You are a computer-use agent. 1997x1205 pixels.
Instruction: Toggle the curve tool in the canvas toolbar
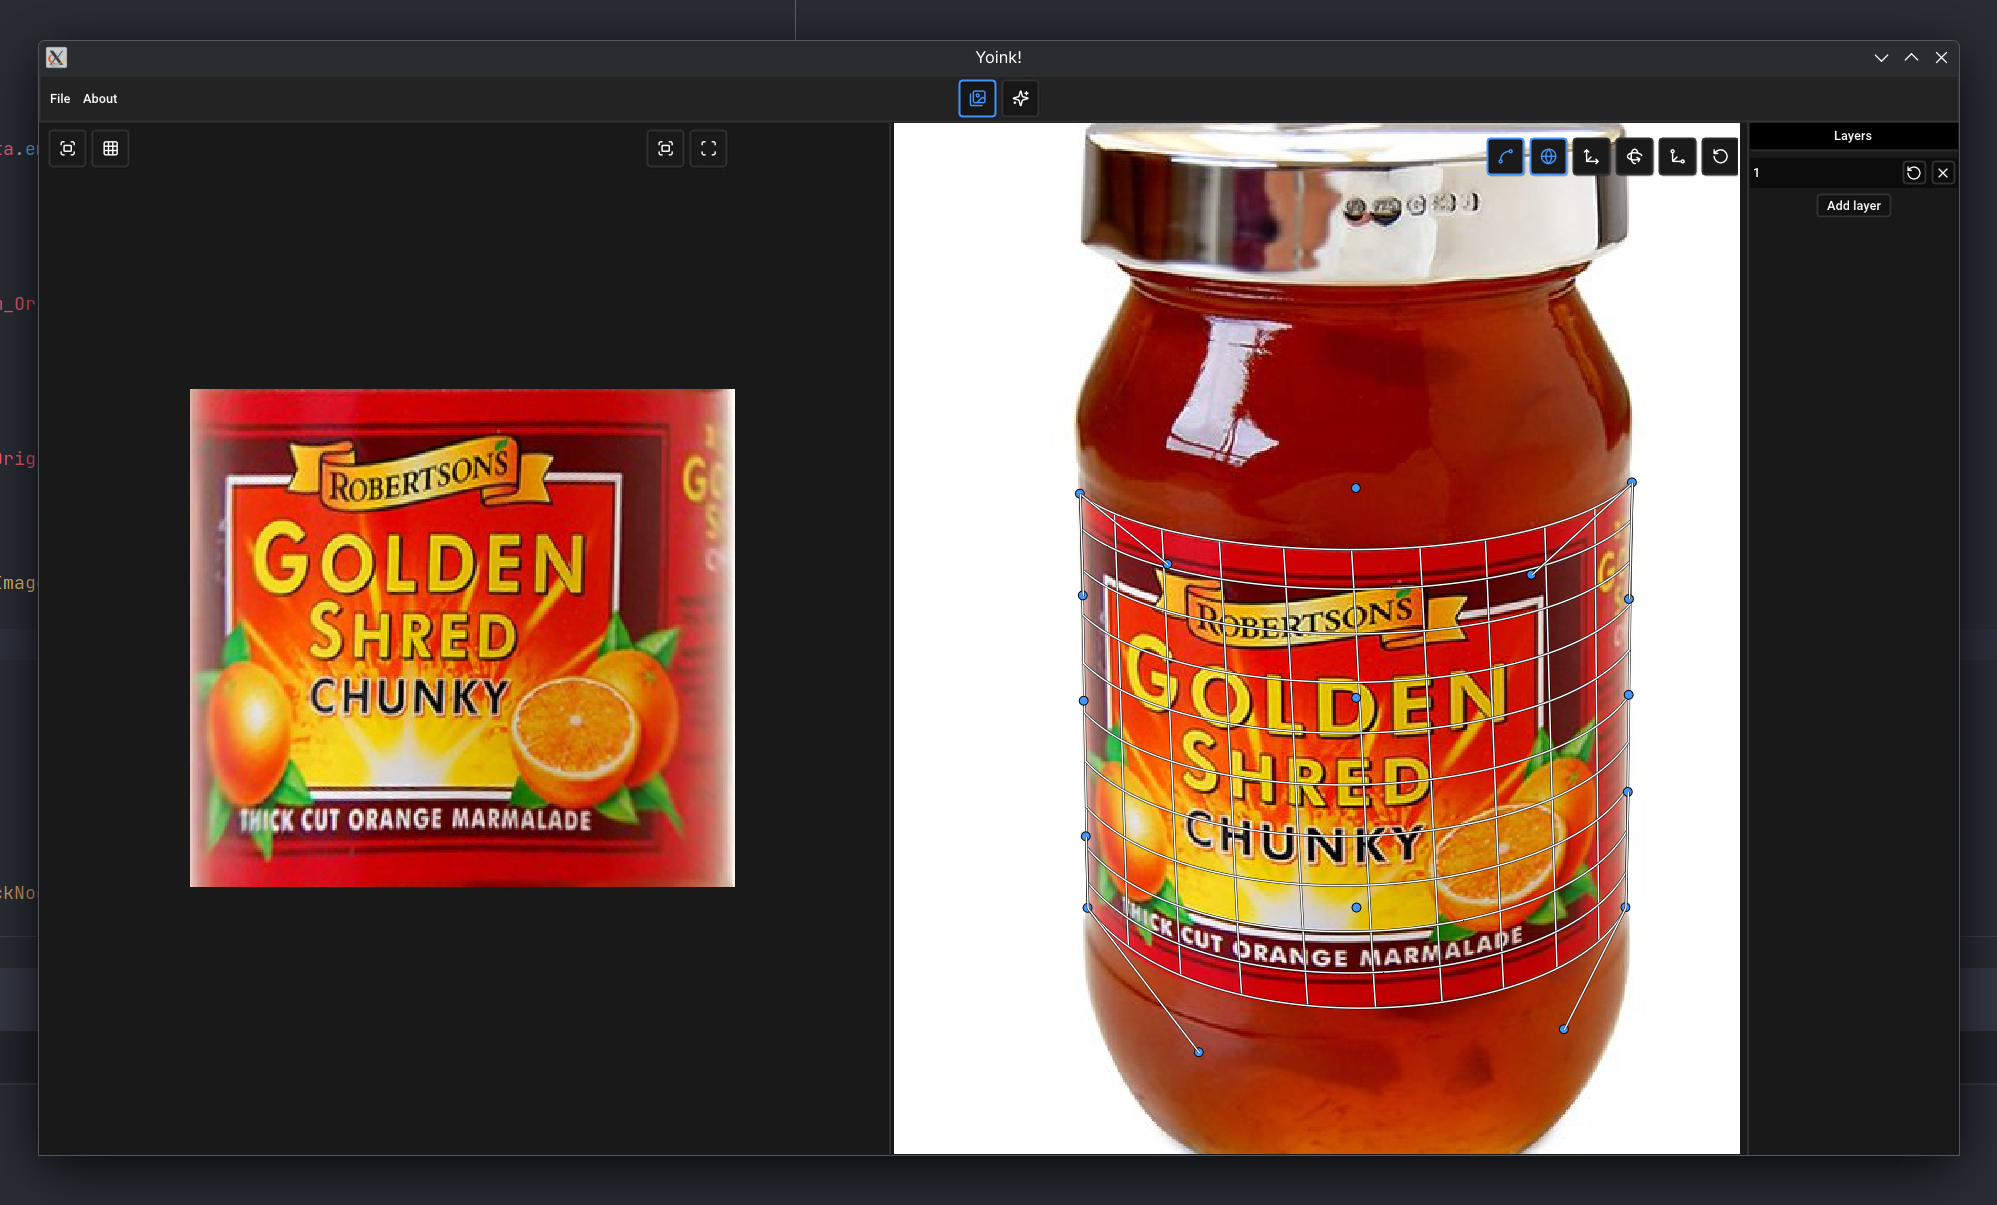pos(1505,157)
